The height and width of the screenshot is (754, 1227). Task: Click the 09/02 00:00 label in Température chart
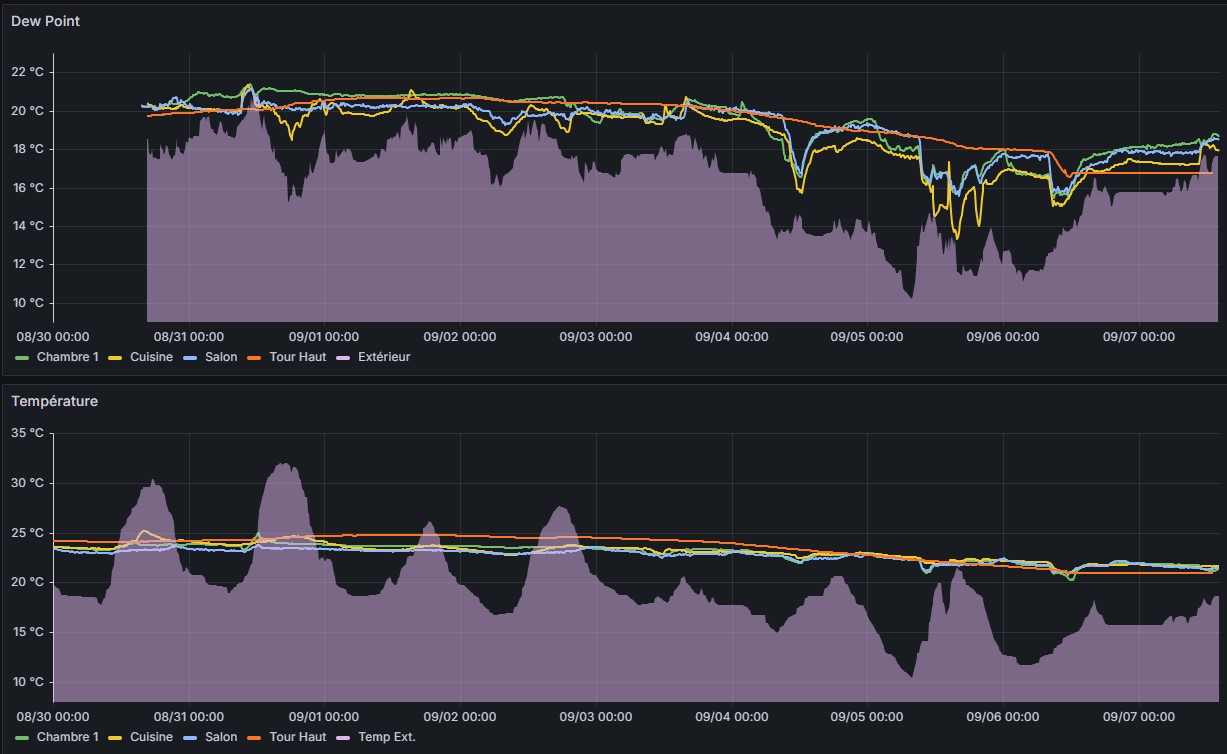460,717
